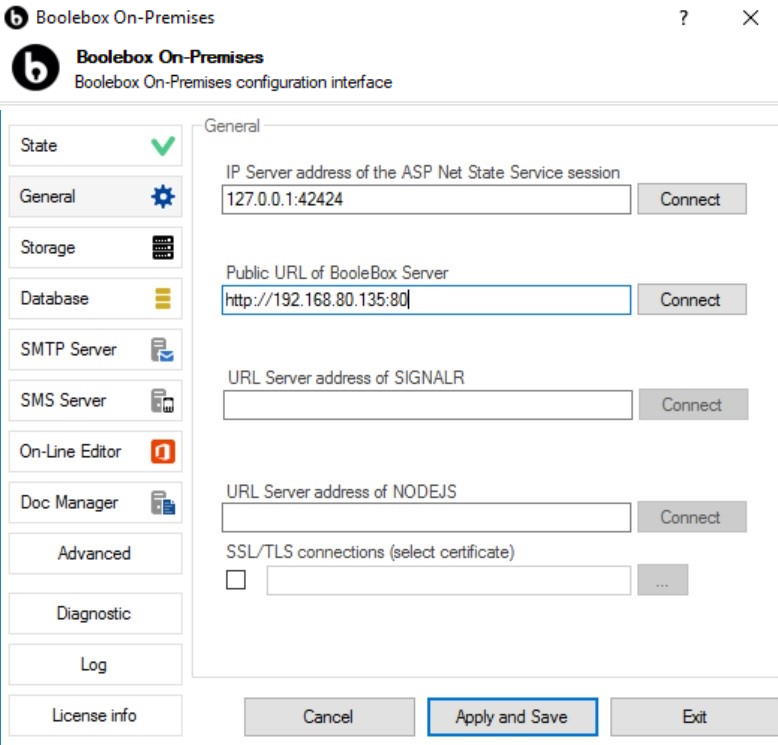Open the Advanced settings tab
The width and height of the screenshot is (778, 745).
(x=95, y=553)
